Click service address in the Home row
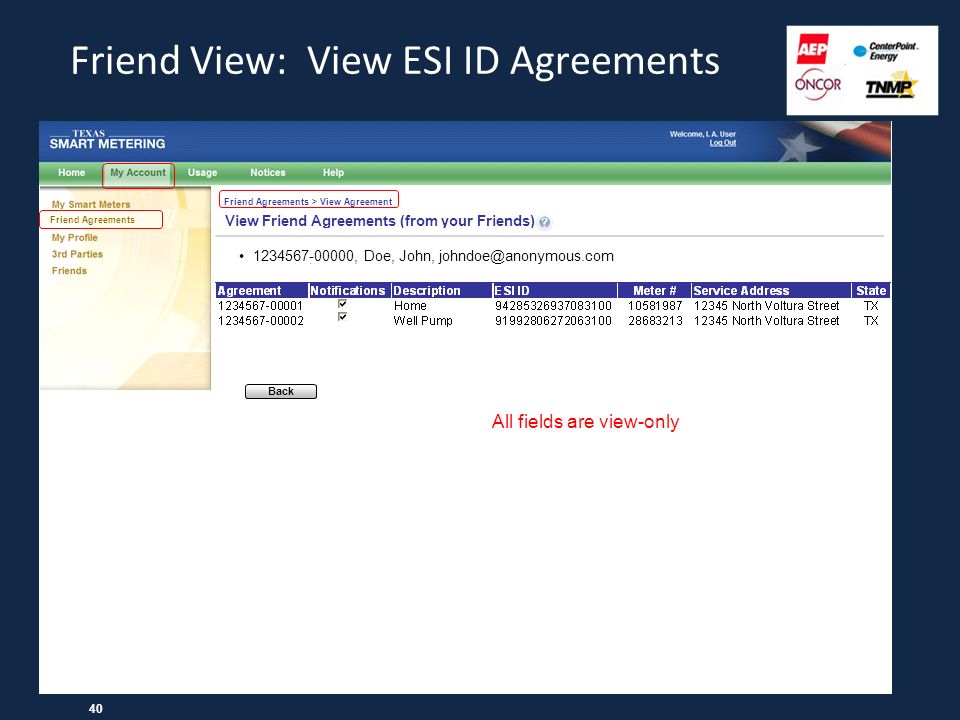The image size is (960, 720). (767, 306)
